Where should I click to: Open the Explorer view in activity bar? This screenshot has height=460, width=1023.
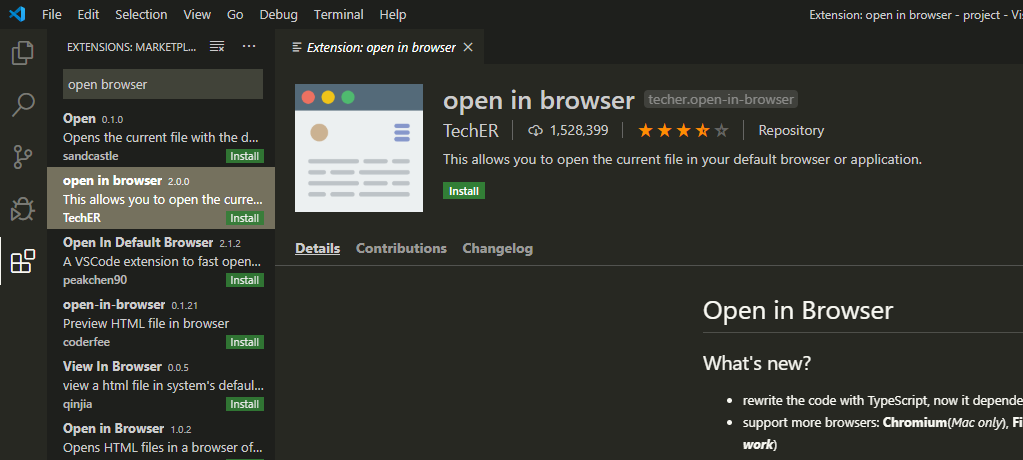[x=23, y=53]
